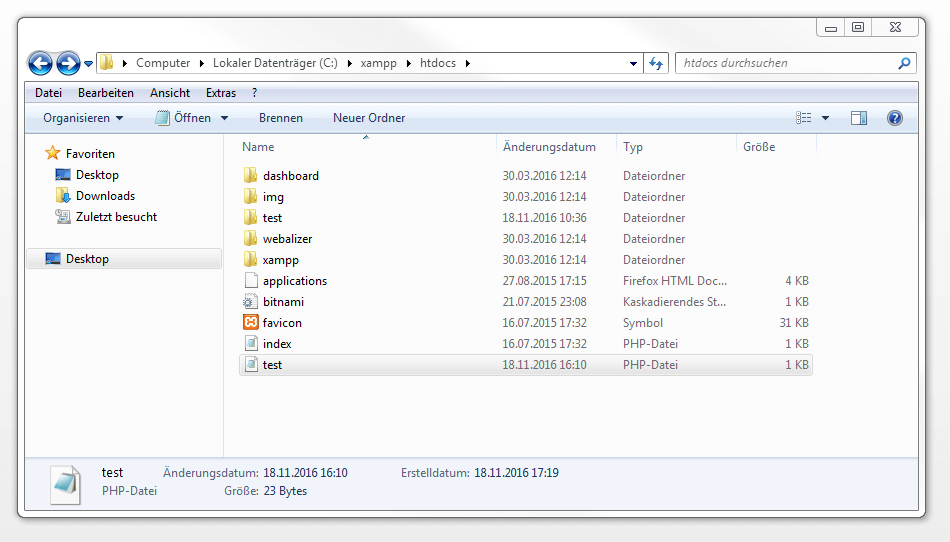Create a folder with Neuer Ordner
Viewport: 950px width, 542px height.
(x=369, y=117)
